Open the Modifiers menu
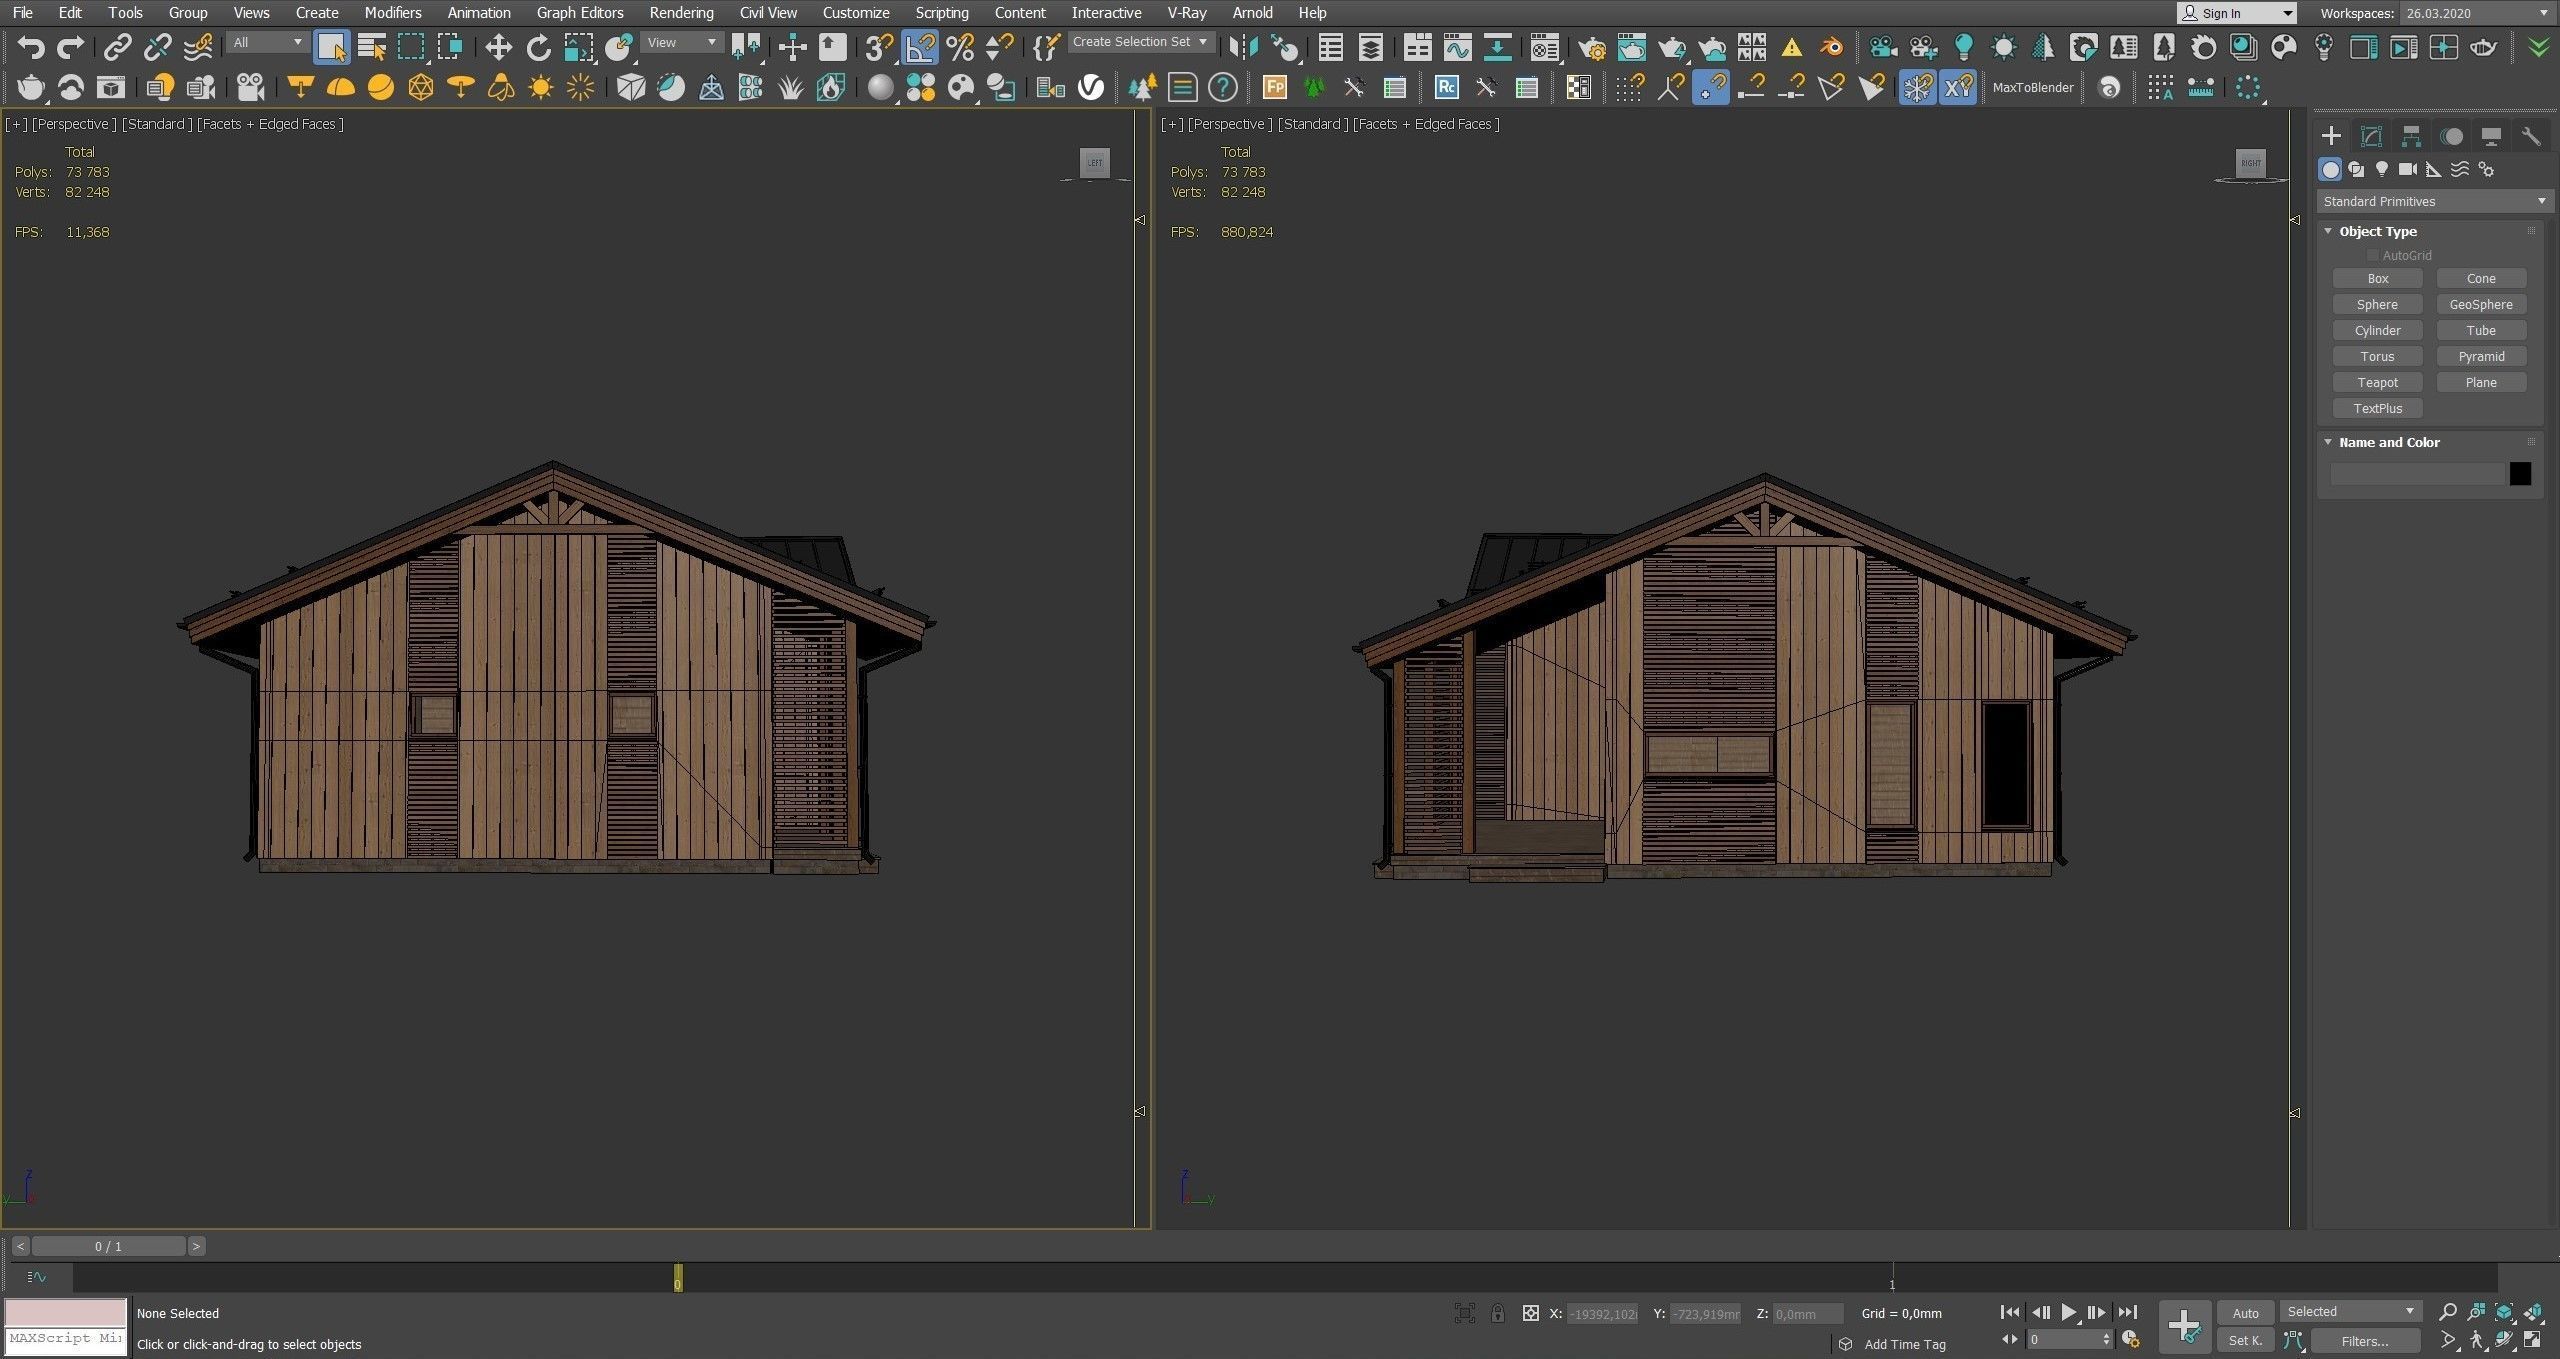The width and height of the screenshot is (2560, 1359). [x=392, y=13]
